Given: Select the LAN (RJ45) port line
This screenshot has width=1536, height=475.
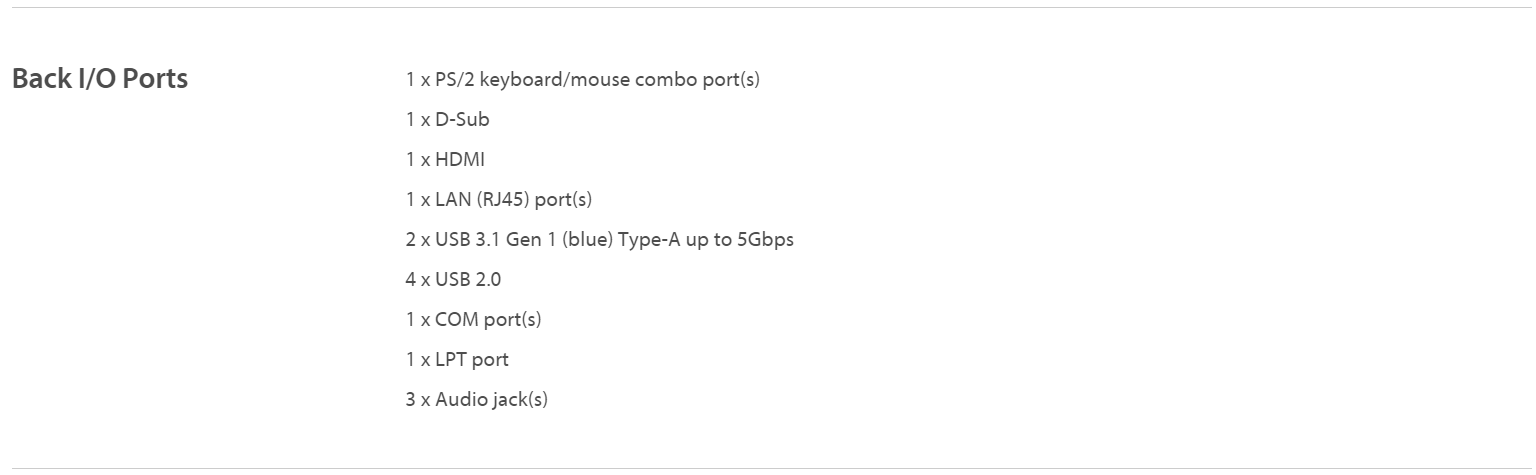Looking at the screenshot, I should tap(498, 199).
